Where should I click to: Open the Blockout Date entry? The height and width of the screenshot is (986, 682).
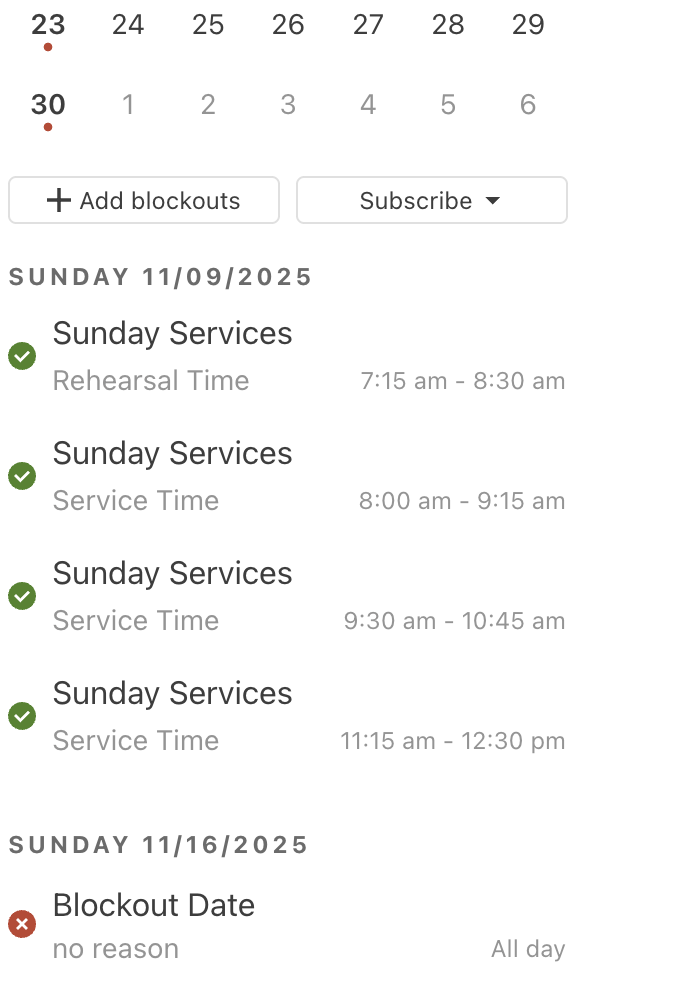pyautogui.click(x=154, y=924)
